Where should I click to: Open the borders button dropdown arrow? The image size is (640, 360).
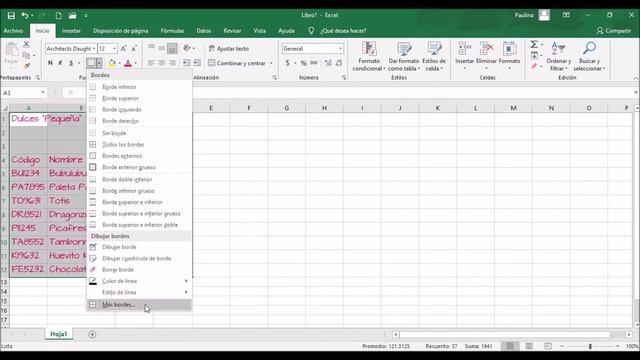point(99,63)
